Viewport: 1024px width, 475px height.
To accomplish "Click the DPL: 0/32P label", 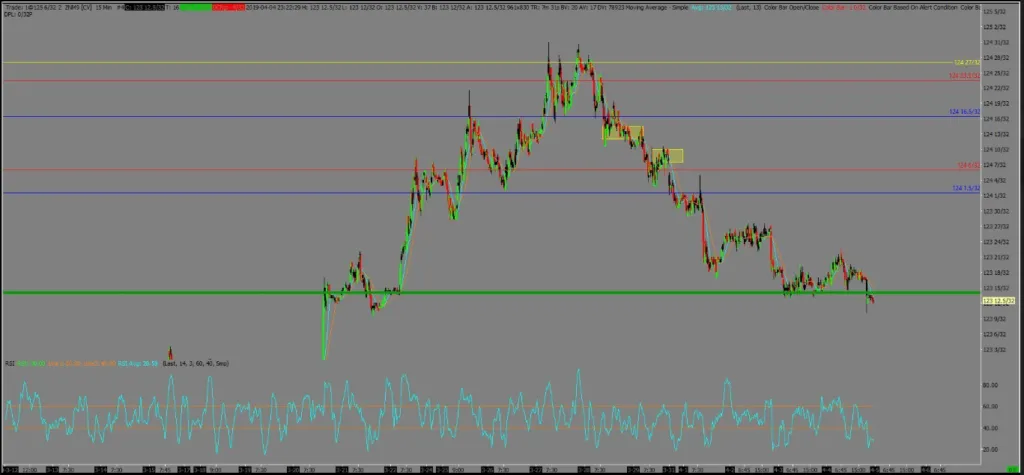I will (x=18, y=14).
